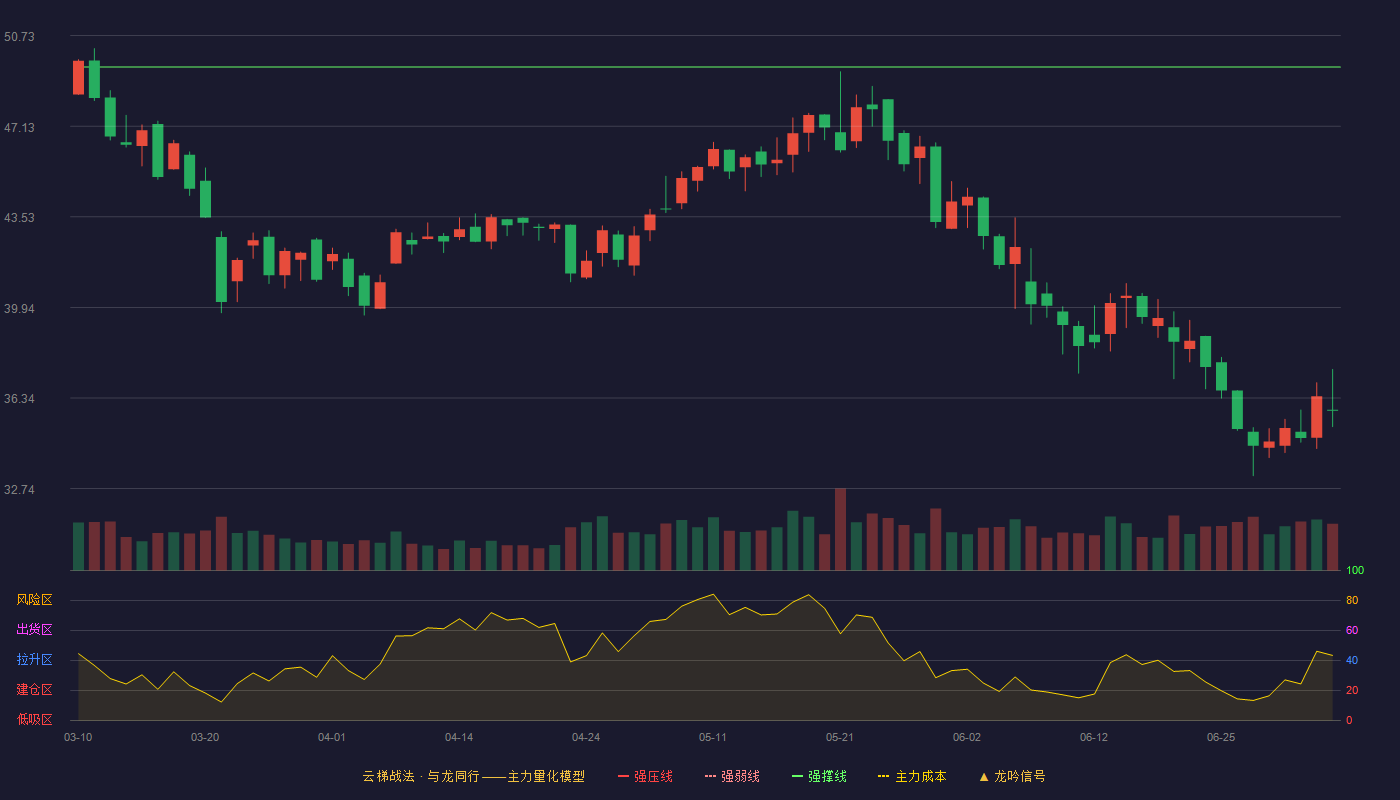Select the 出货区 zone label
The width and height of the screenshot is (1400, 800).
(x=34, y=630)
